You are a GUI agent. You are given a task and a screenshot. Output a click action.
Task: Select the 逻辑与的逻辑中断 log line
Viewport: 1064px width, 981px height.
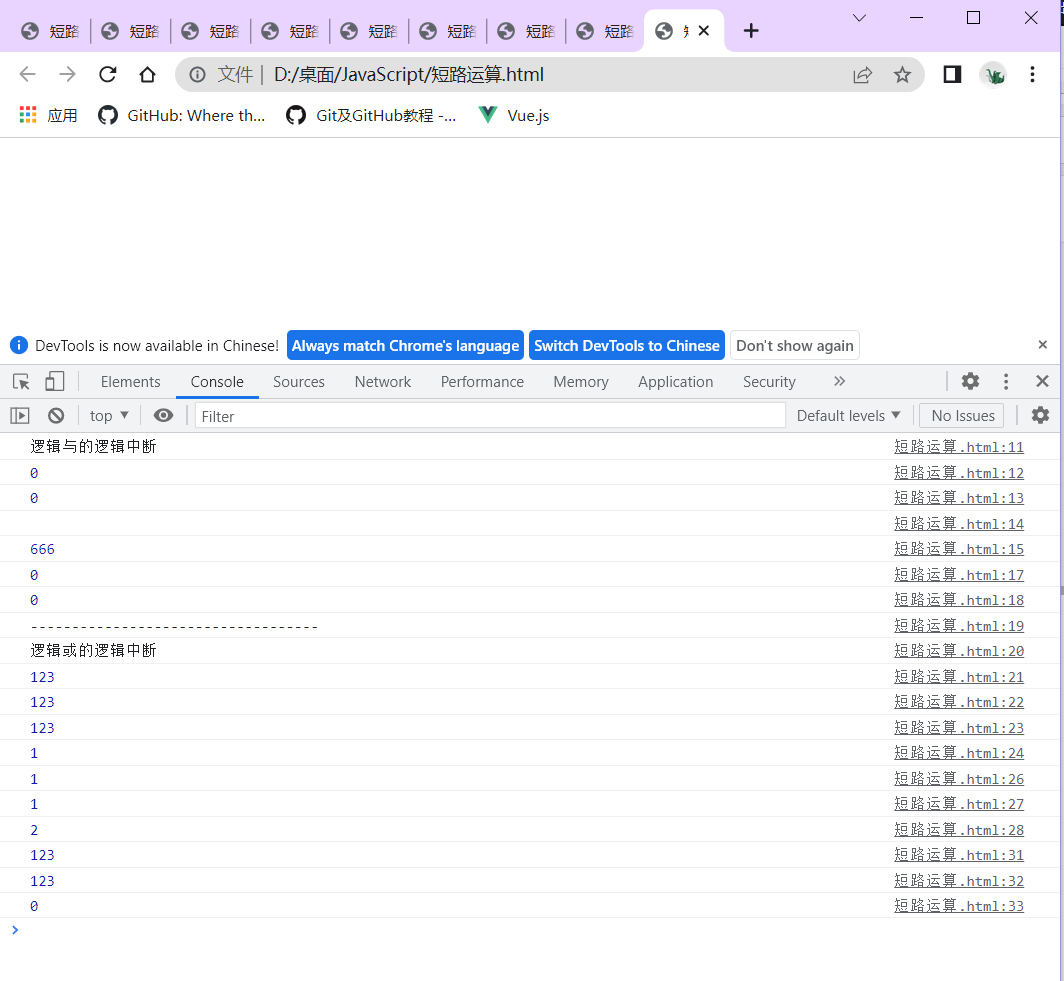point(94,447)
